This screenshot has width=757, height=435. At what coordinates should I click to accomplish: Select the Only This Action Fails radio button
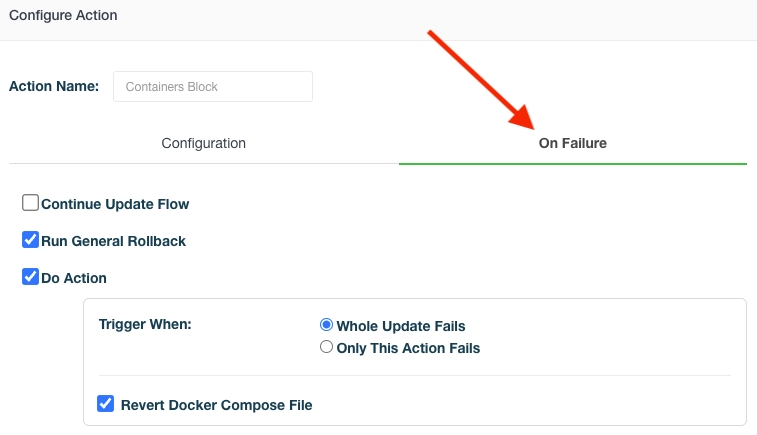(326, 348)
